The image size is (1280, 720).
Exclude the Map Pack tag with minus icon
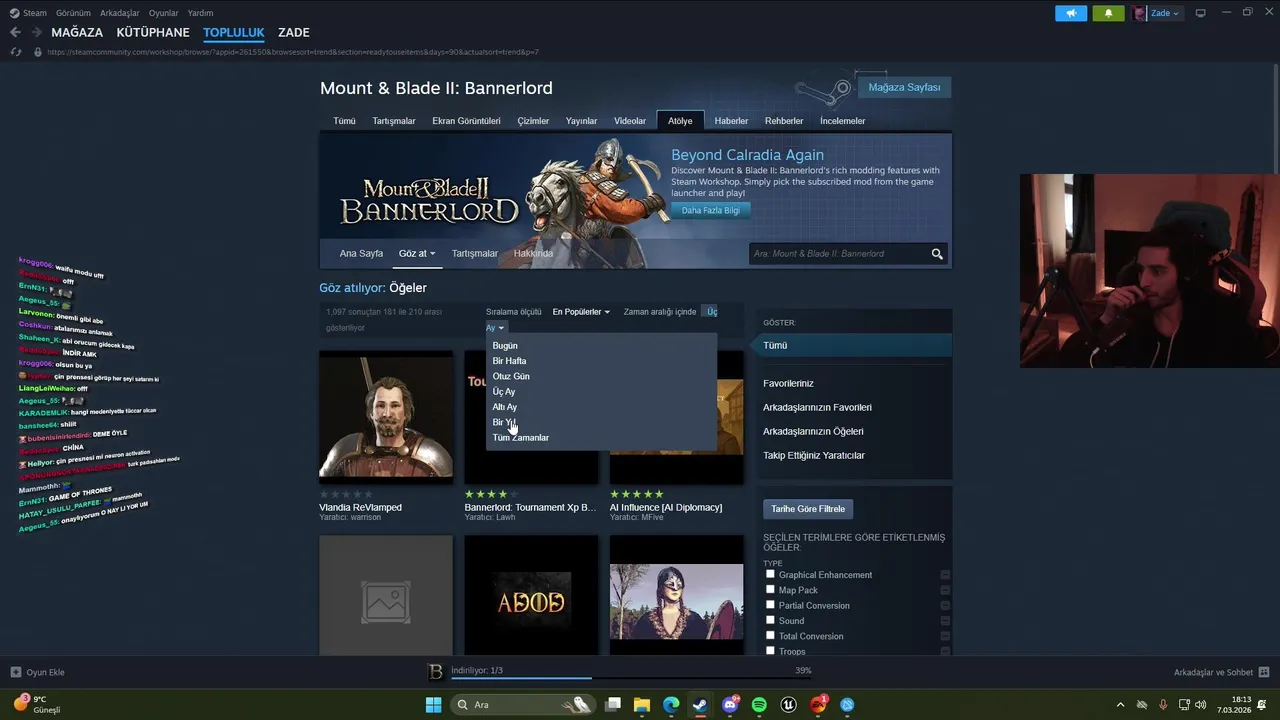(945, 590)
